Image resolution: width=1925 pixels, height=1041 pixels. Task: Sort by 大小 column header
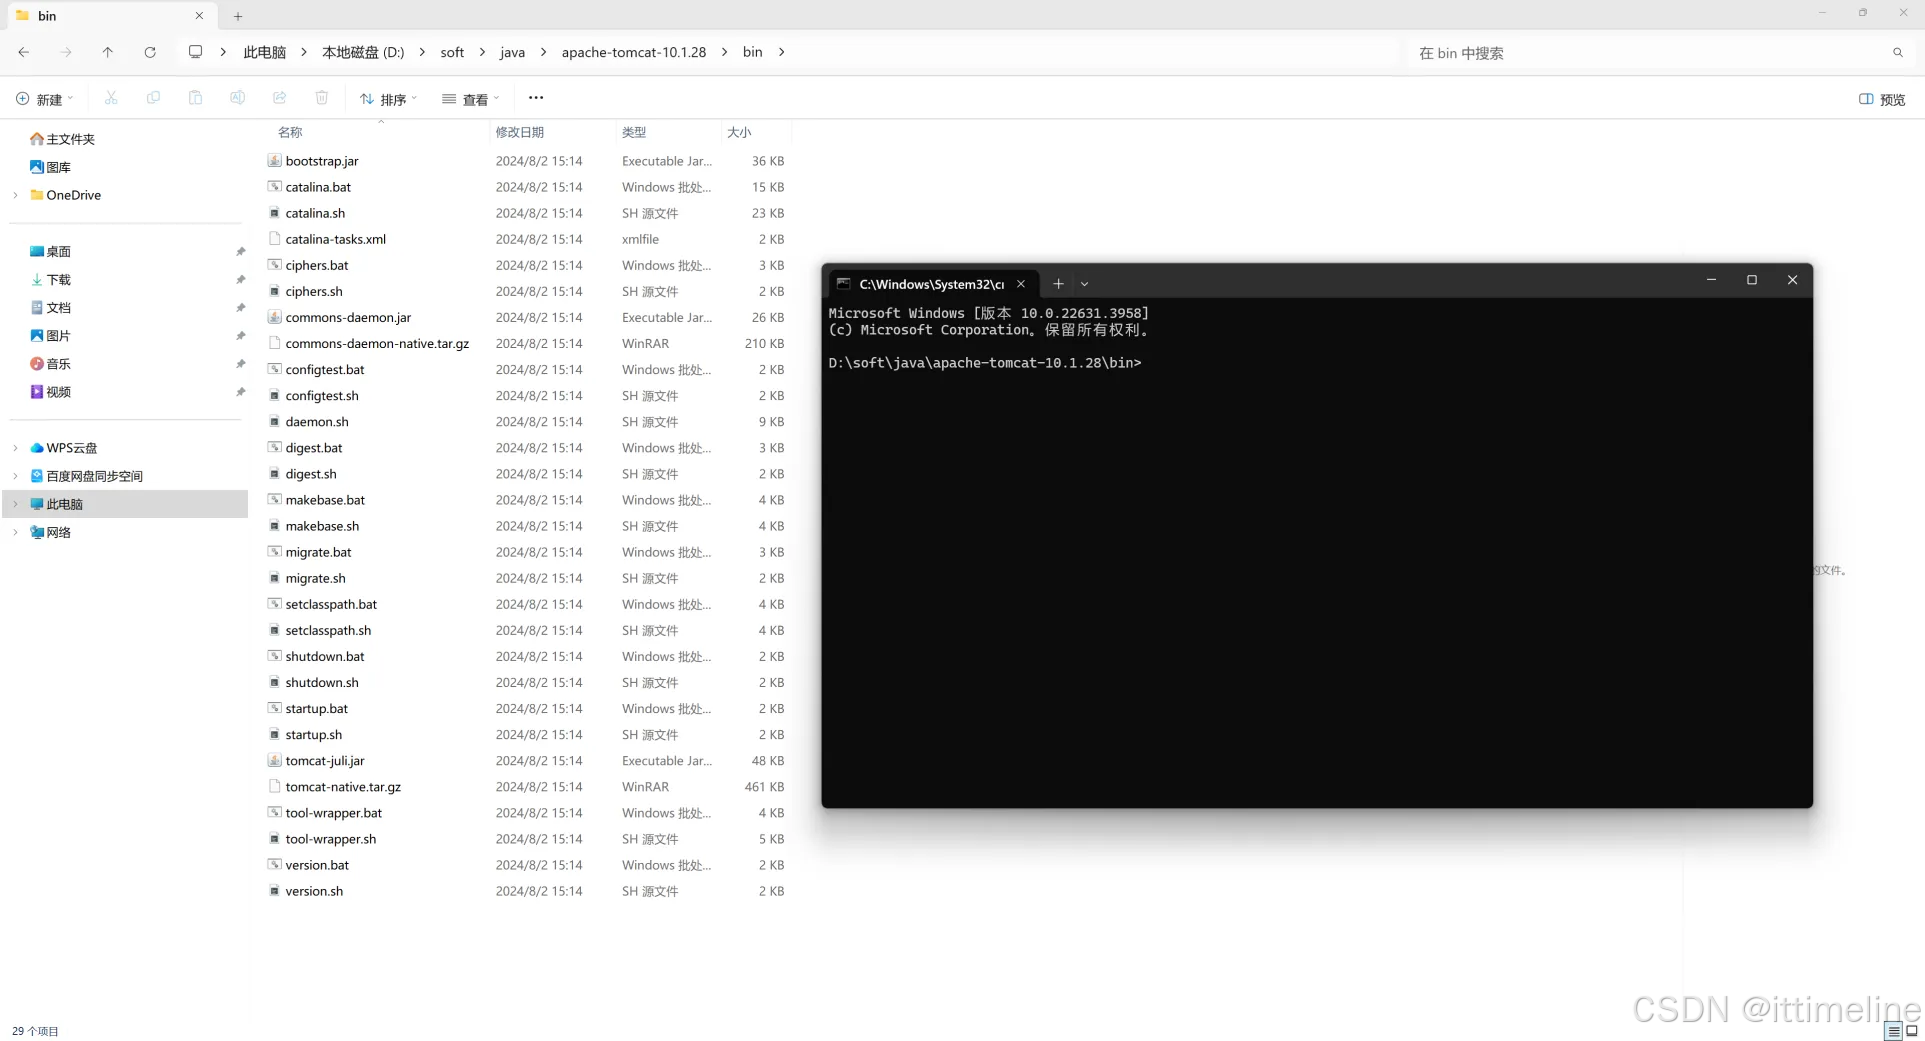tap(739, 132)
